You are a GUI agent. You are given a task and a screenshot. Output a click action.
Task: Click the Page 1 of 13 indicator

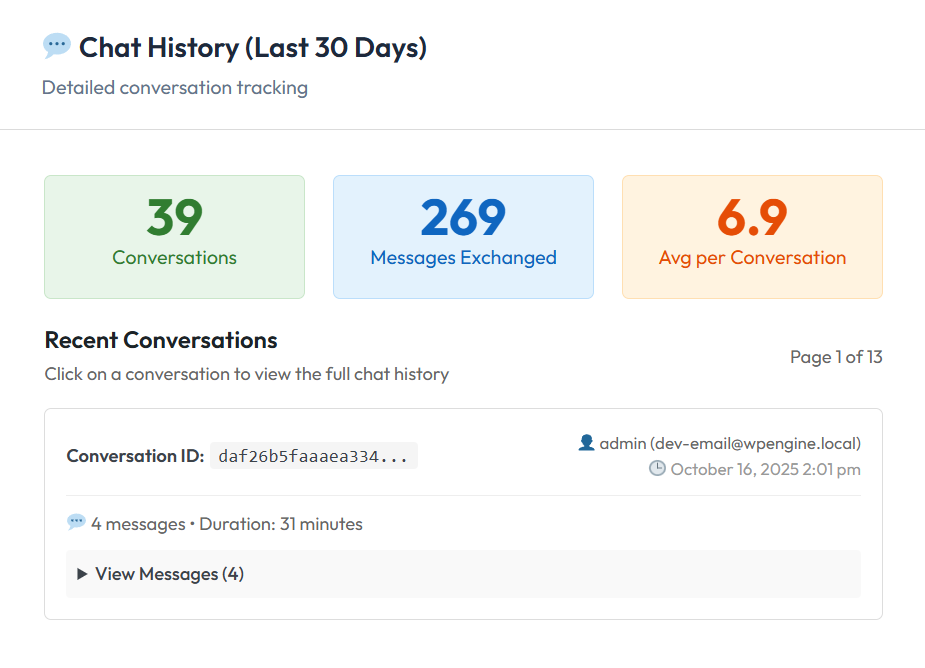(836, 357)
